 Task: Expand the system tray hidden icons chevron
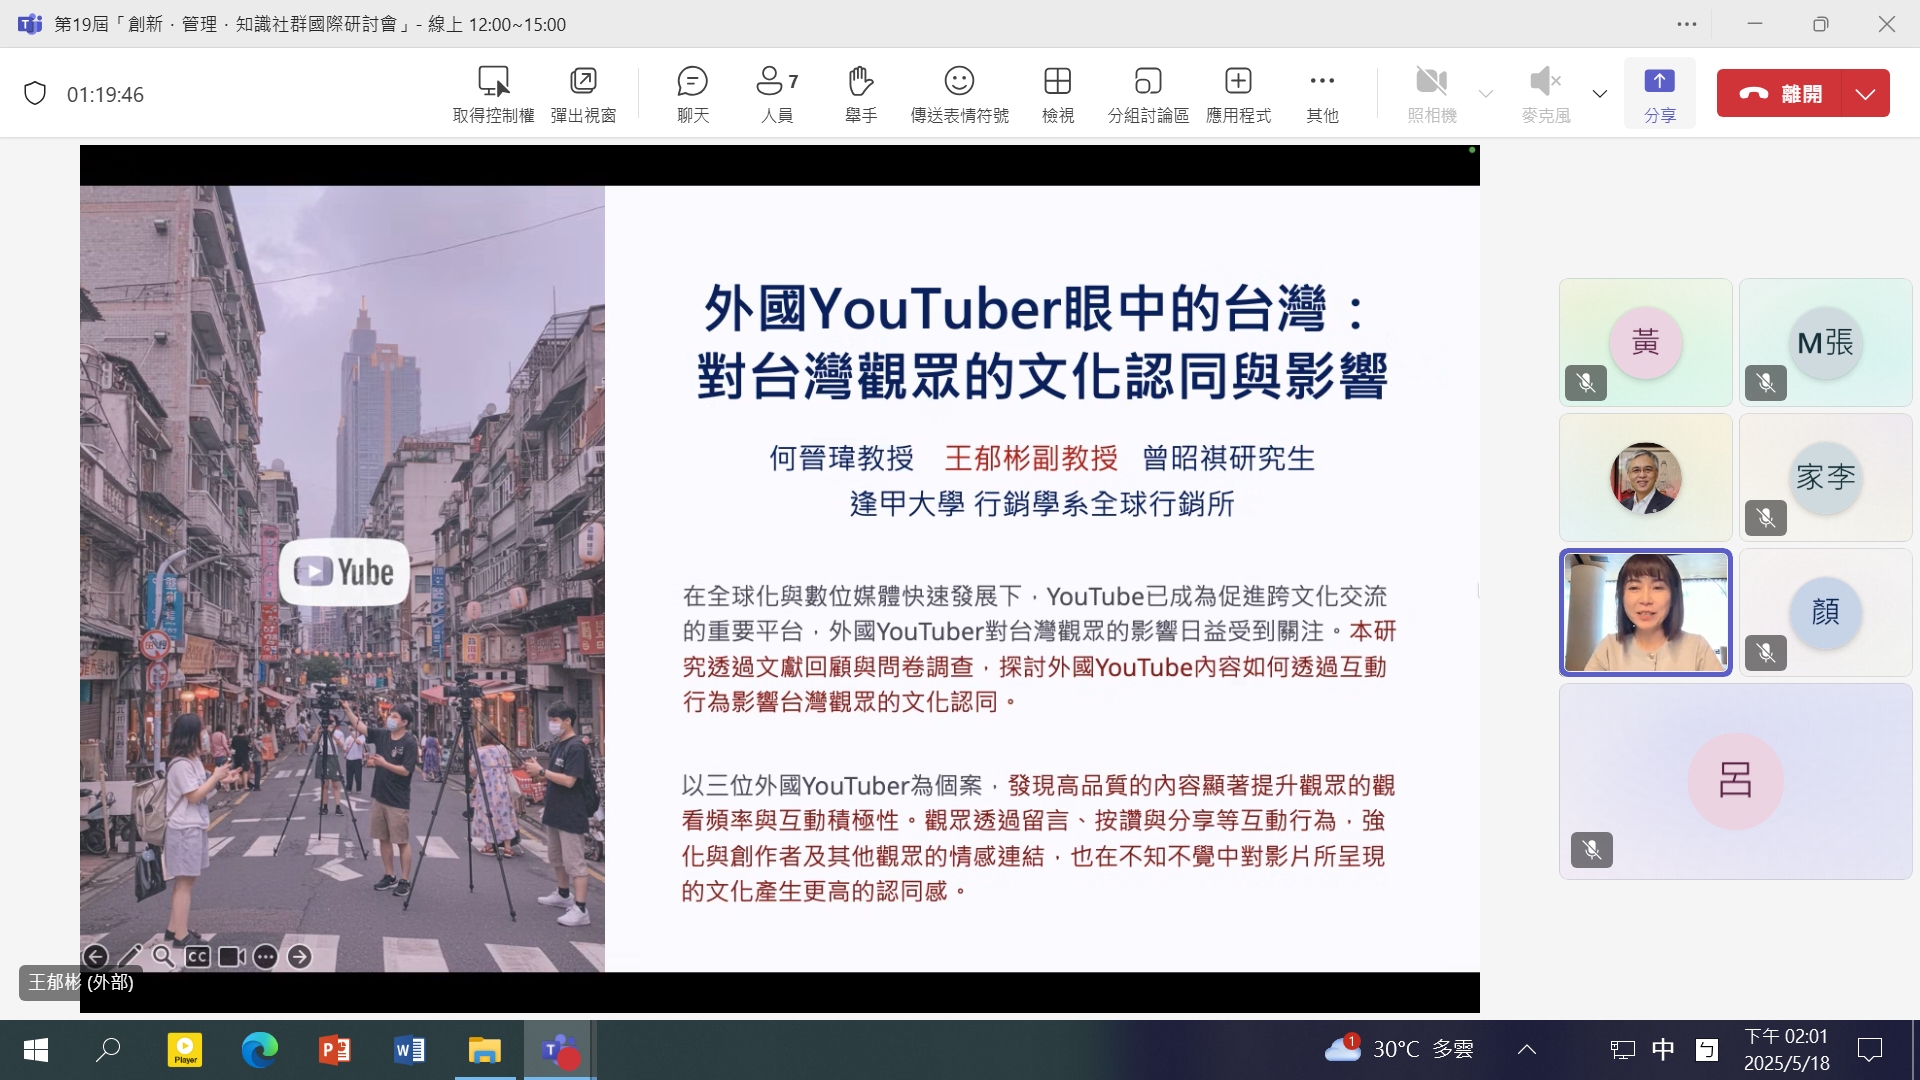(1527, 1049)
